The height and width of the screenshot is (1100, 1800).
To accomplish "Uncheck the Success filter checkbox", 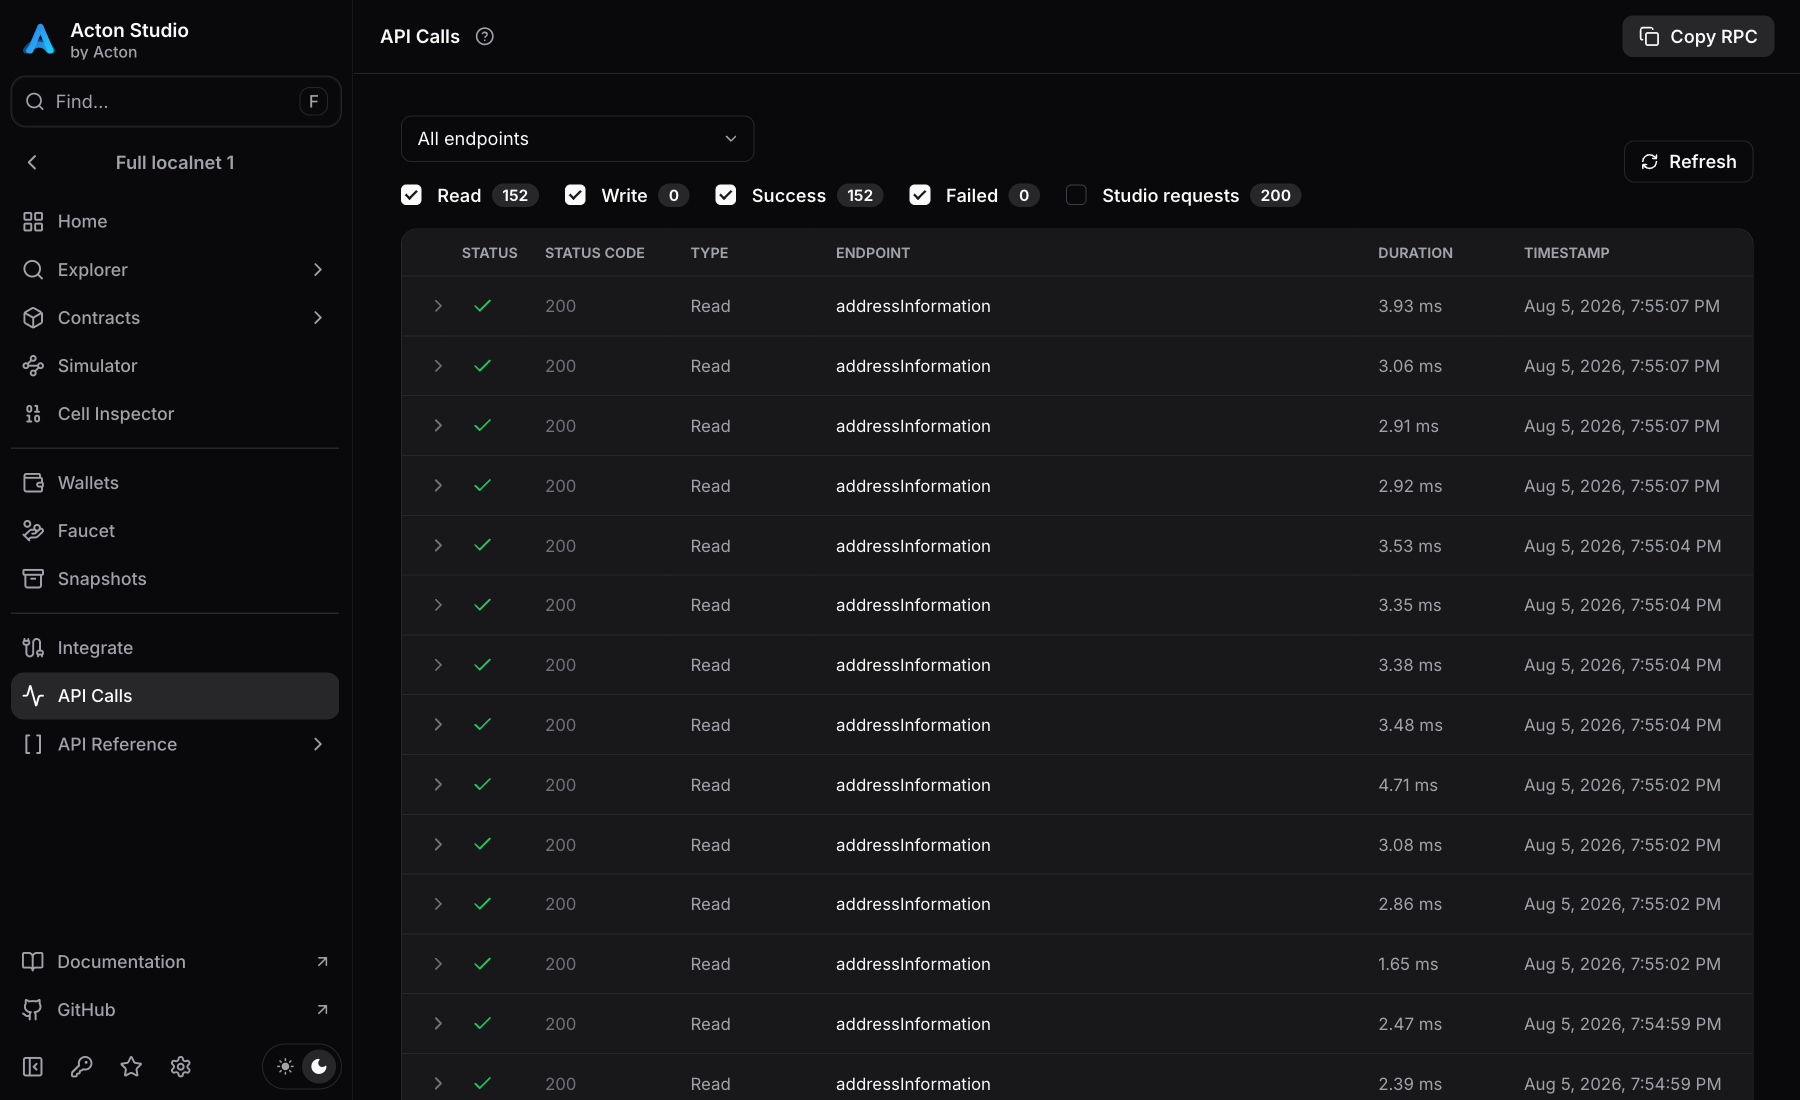I will click(726, 195).
